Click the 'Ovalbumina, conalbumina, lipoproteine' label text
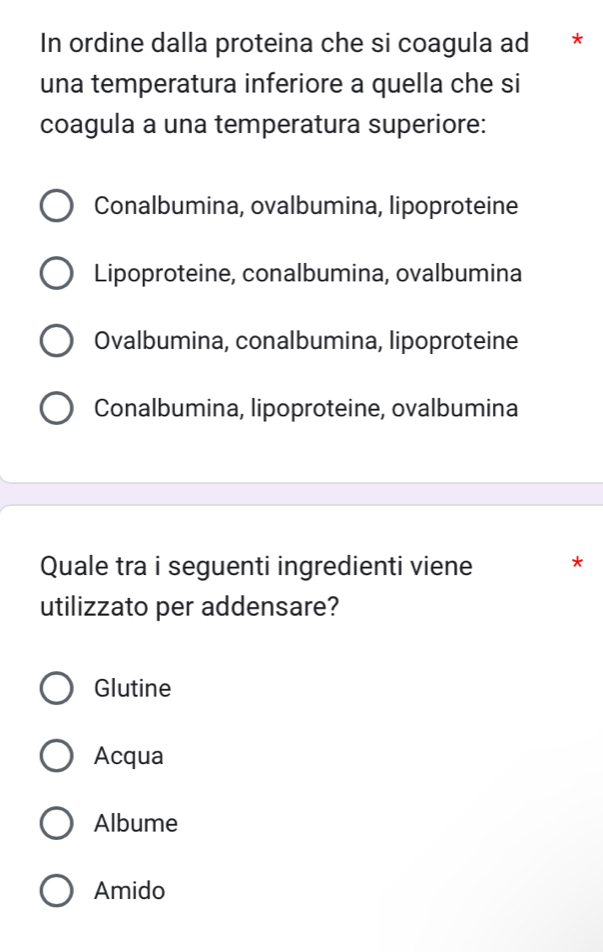Screen dimensions: 603x952 pyautogui.click(x=305, y=341)
